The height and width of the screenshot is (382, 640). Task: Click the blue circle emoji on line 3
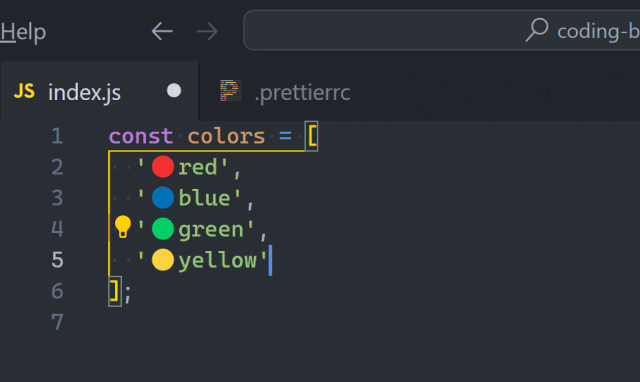coord(163,198)
